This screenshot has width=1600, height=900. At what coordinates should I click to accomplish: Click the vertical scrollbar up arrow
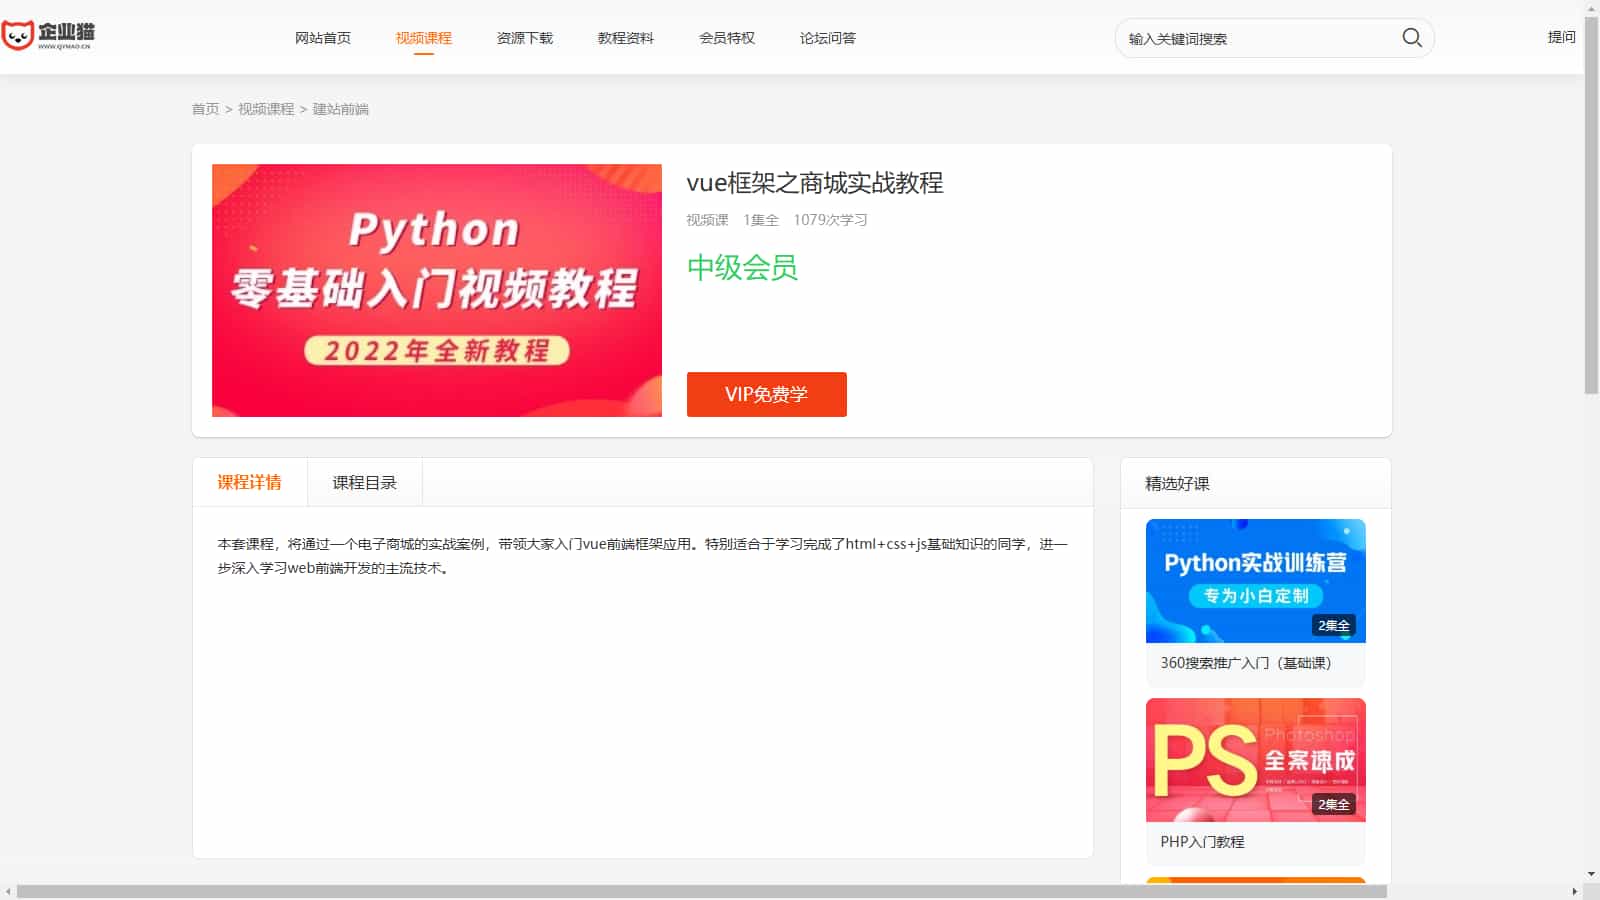[1591, 8]
